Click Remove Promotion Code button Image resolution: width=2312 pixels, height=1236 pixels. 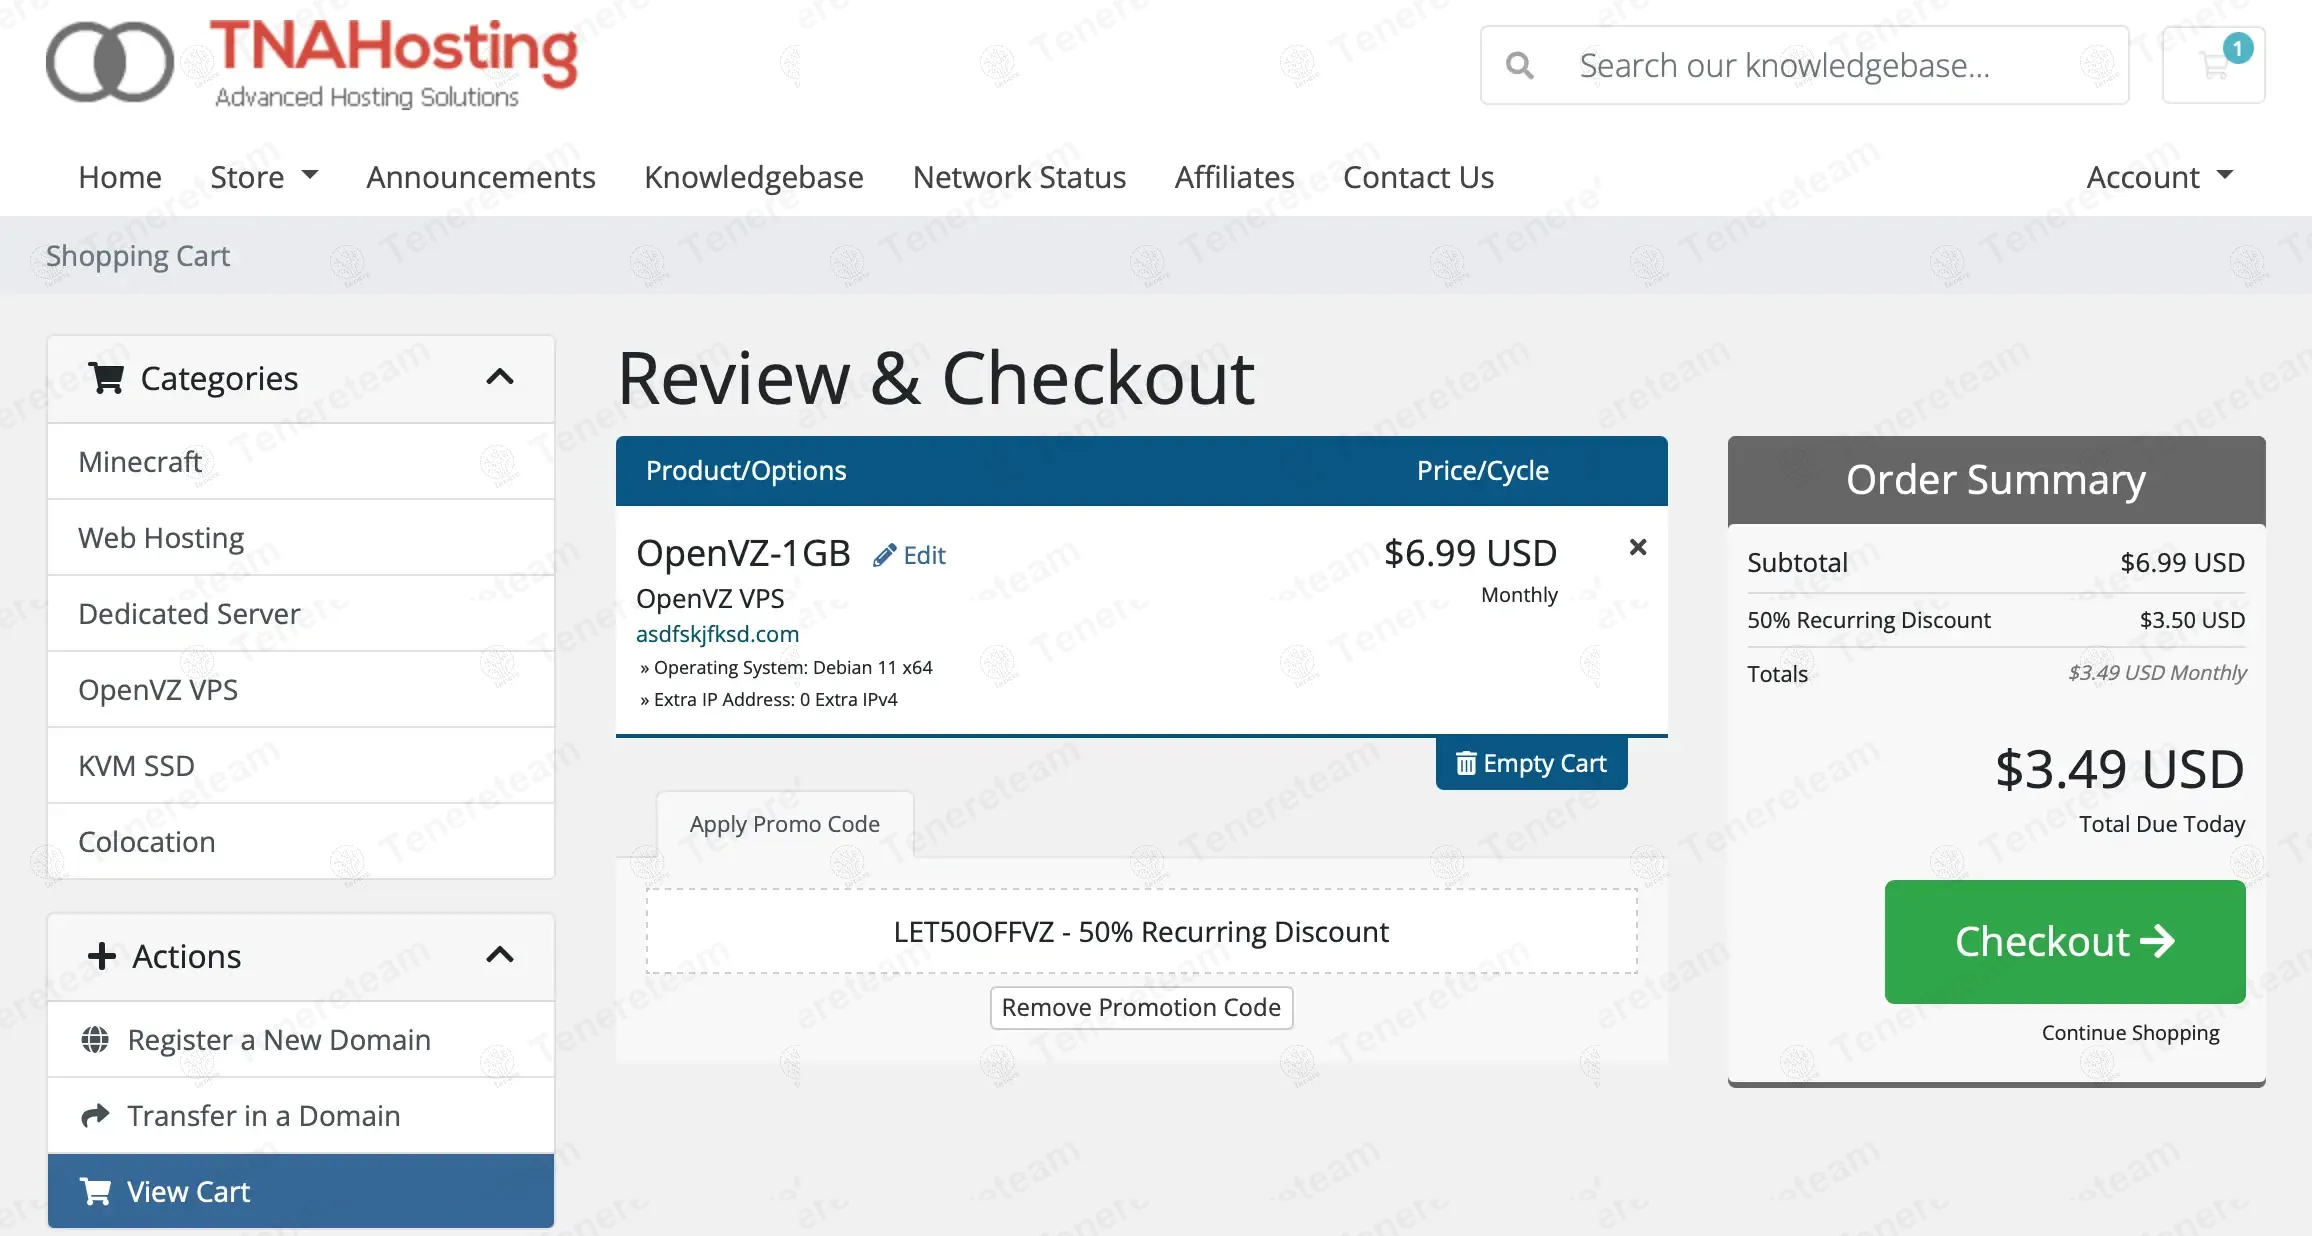(1141, 1008)
